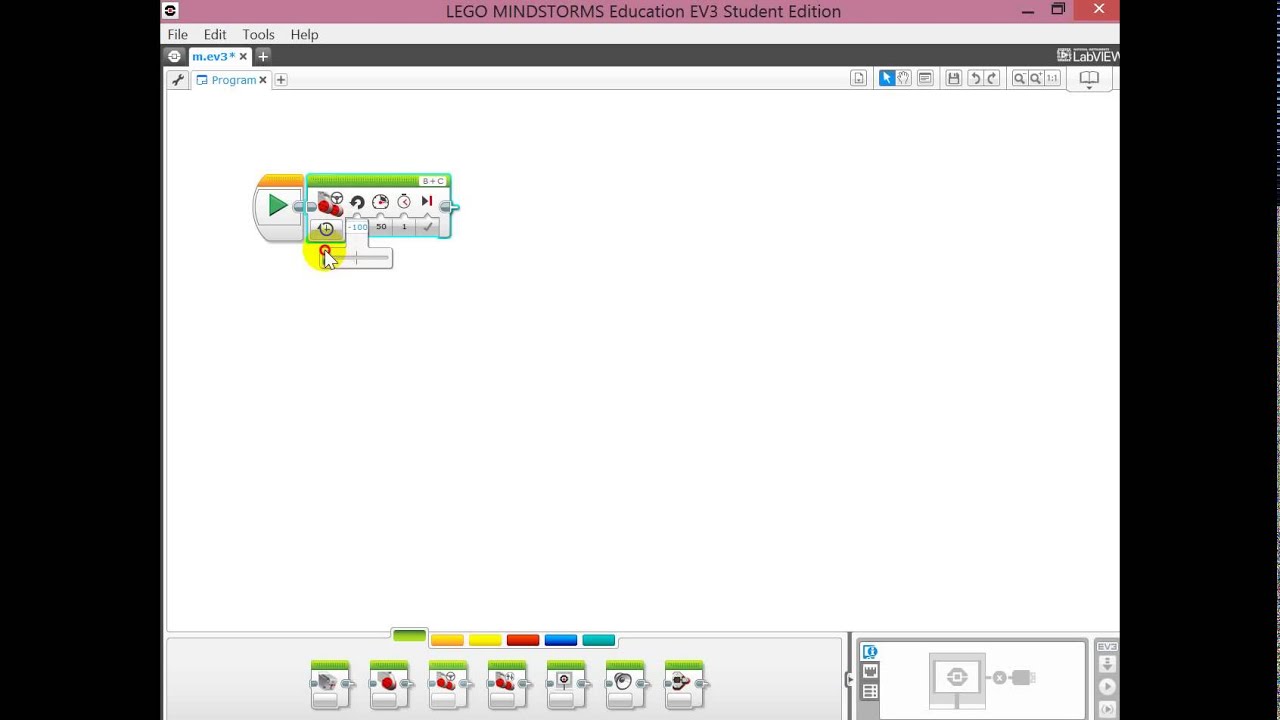Select the orange Flow Control palette tab
Image resolution: width=1280 pixels, height=720 pixels.
point(447,640)
